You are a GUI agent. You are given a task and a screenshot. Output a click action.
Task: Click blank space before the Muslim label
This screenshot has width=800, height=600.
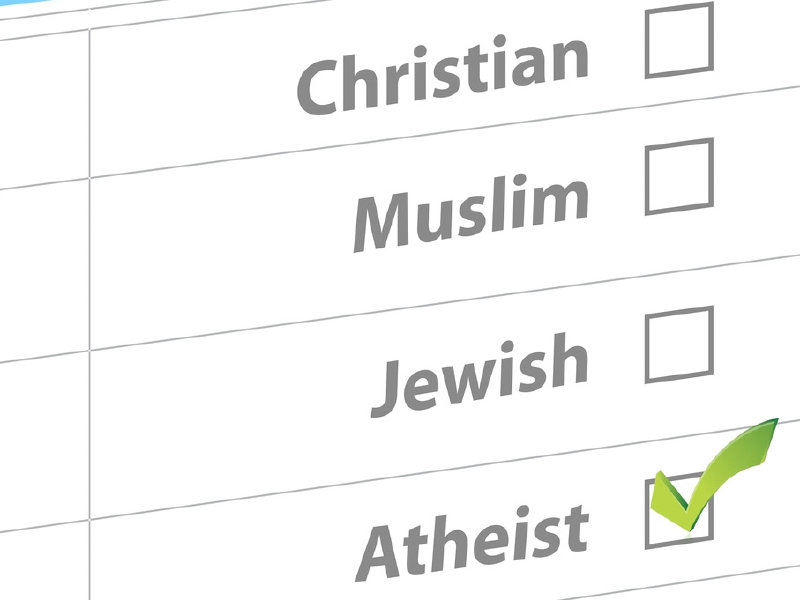point(219,245)
